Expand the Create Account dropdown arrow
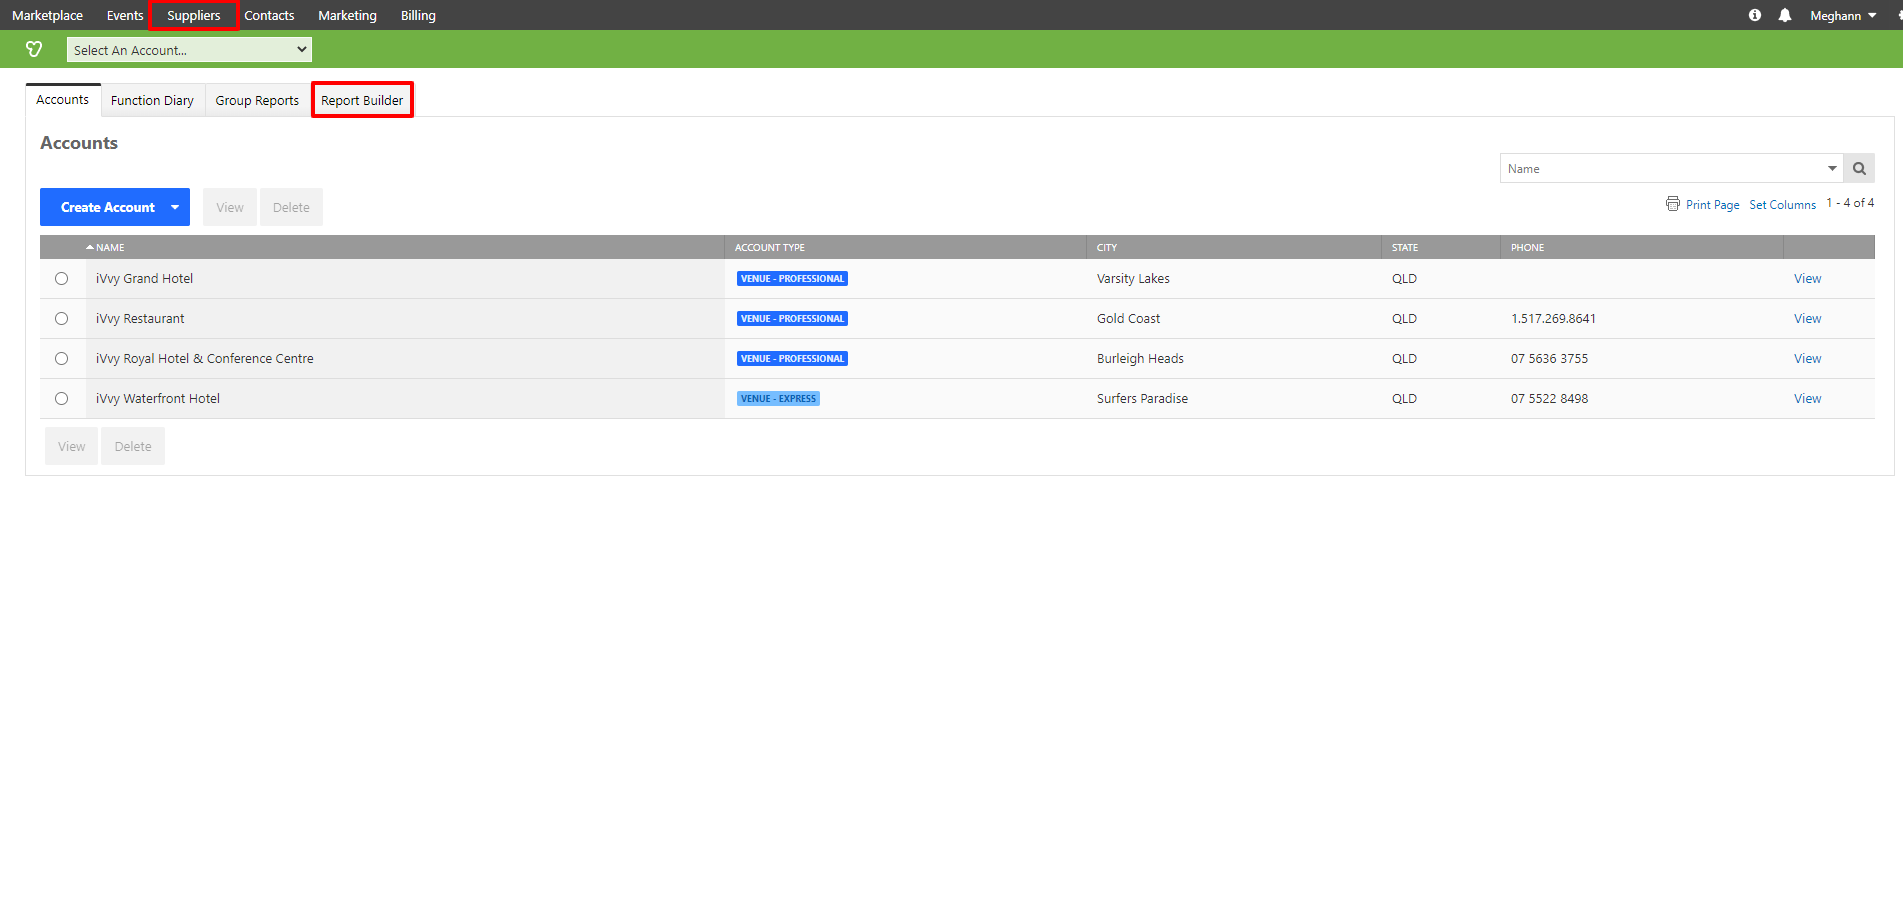The width and height of the screenshot is (1903, 920). pyautogui.click(x=175, y=207)
